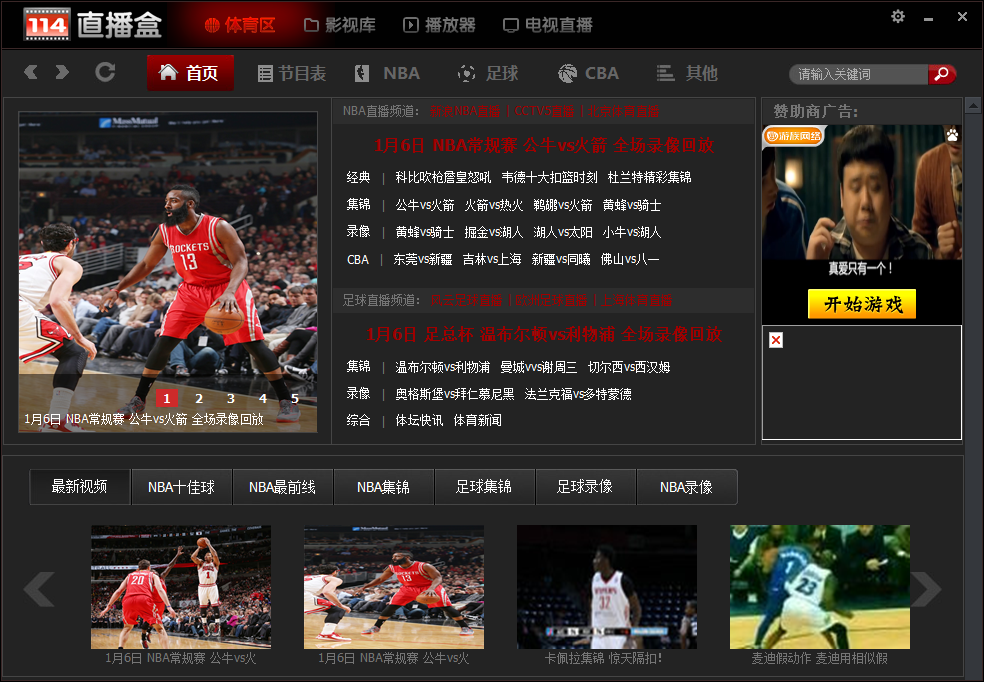Open 上海体育直播 channel link

pyautogui.click(x=637, y=301)
